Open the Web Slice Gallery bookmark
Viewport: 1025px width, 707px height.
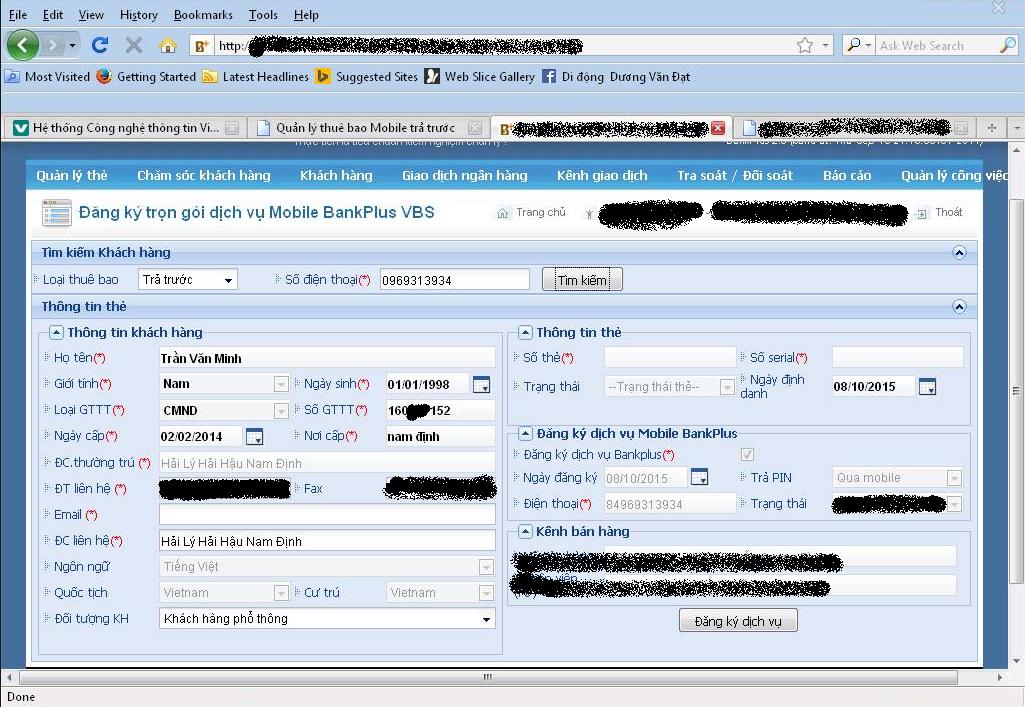[479, 76]
